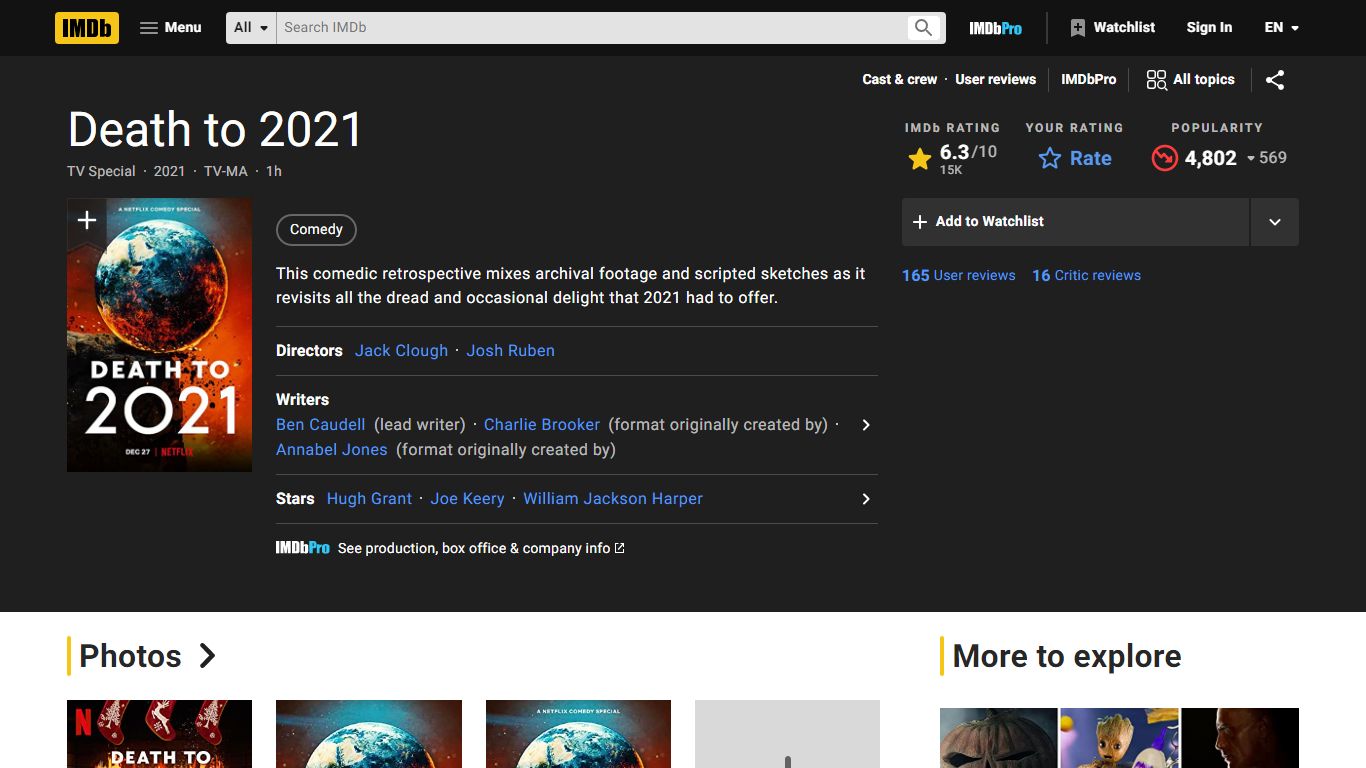Open writer Annabel Jones's page
Screen dimensions: 1366x768
coord(331,450)
